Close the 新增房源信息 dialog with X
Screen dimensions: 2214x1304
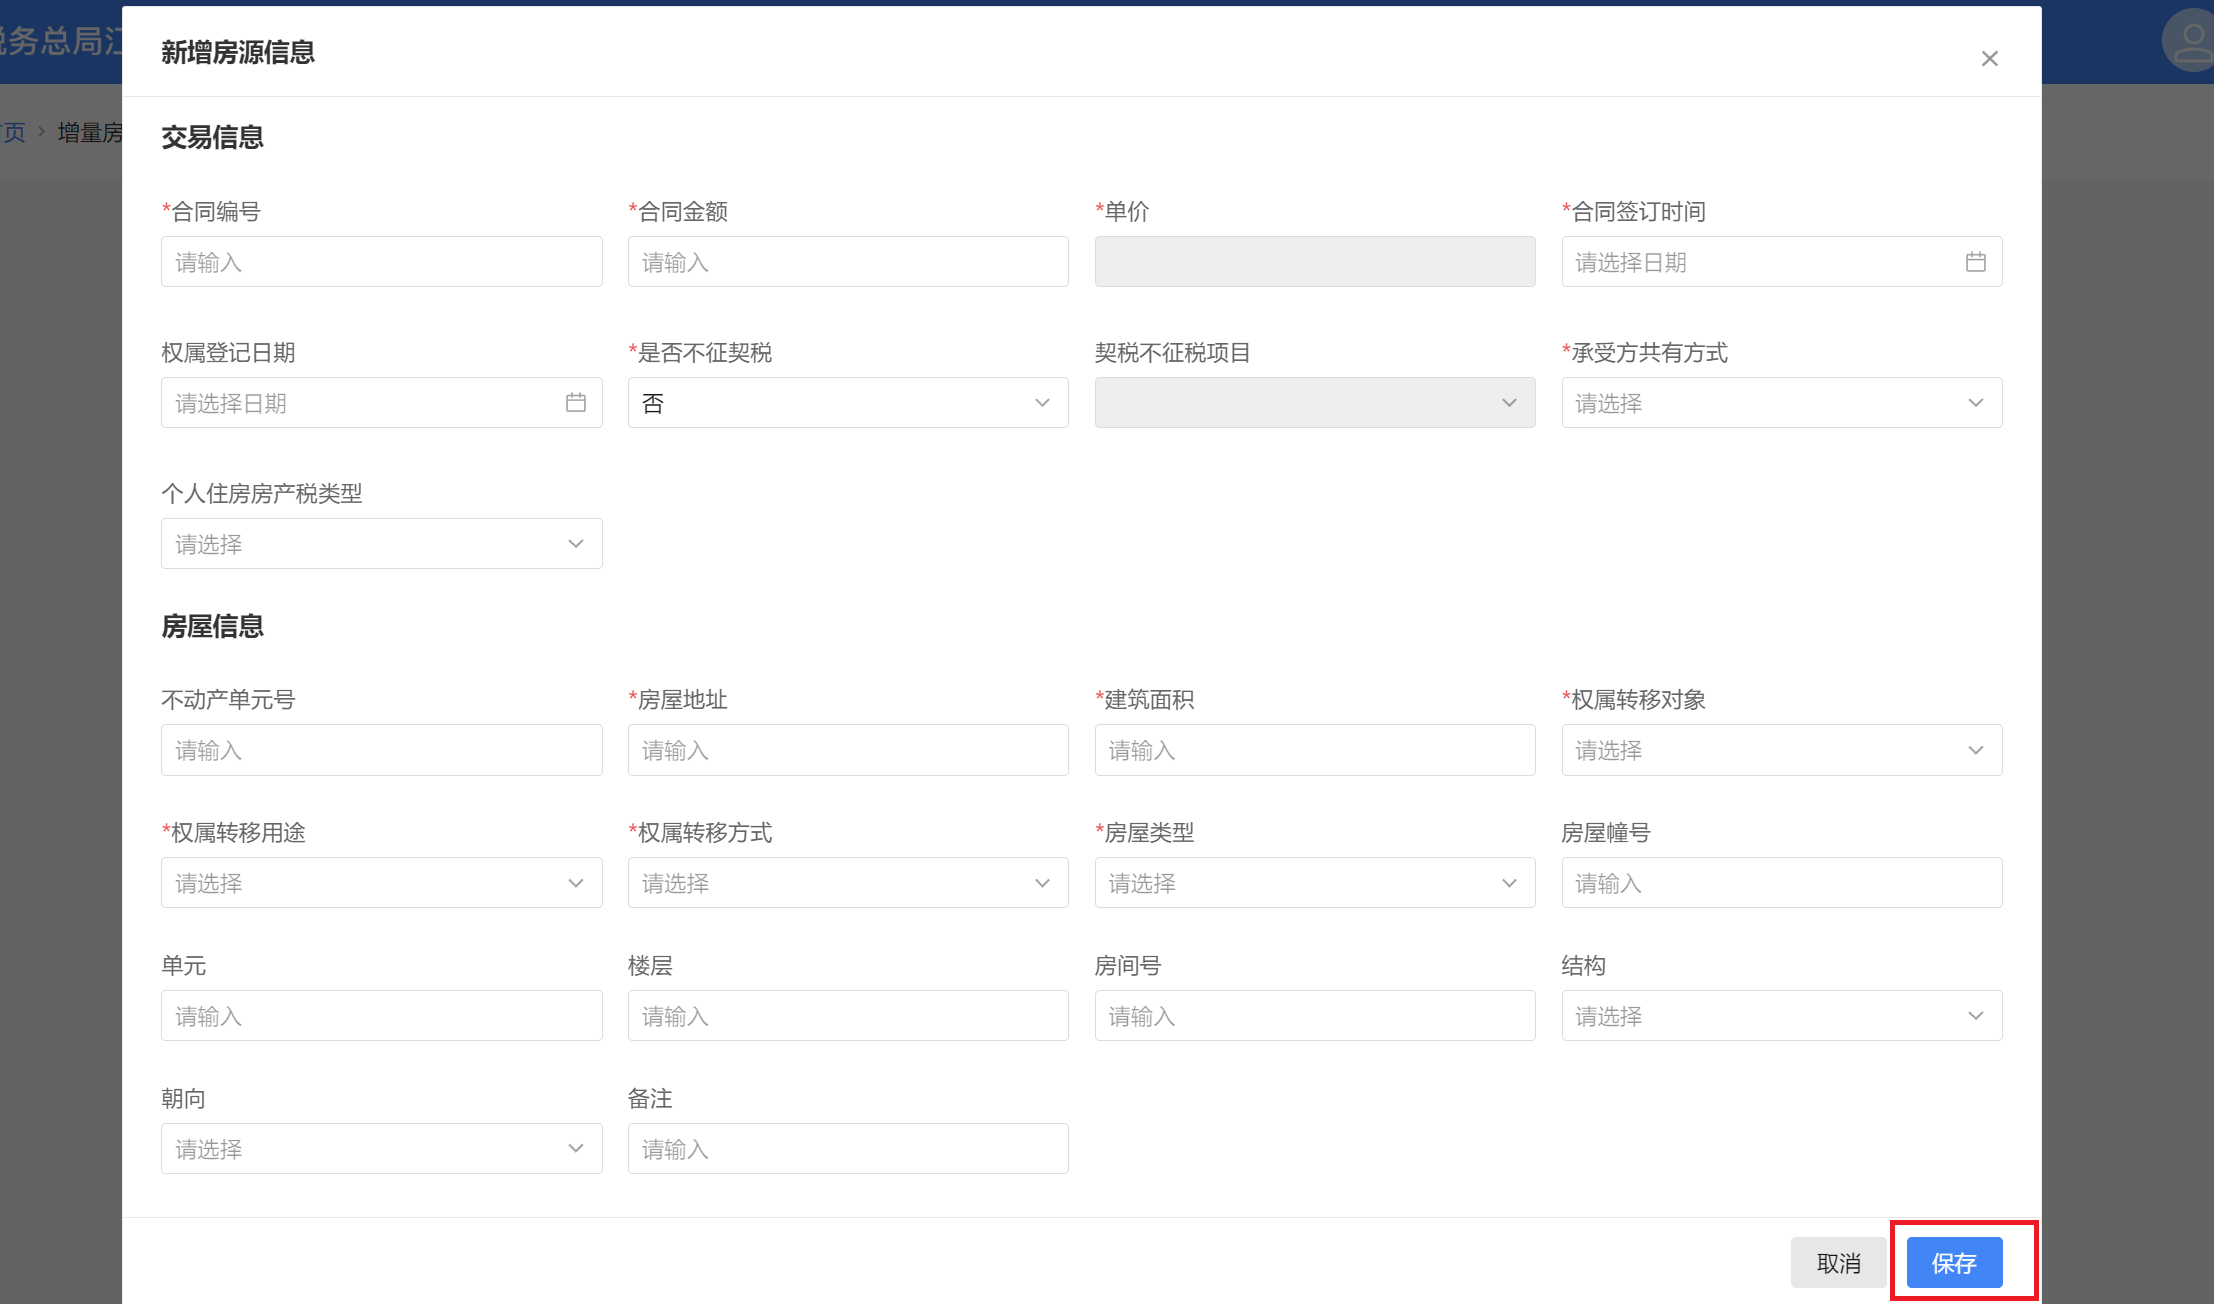tap(1989, 59)
